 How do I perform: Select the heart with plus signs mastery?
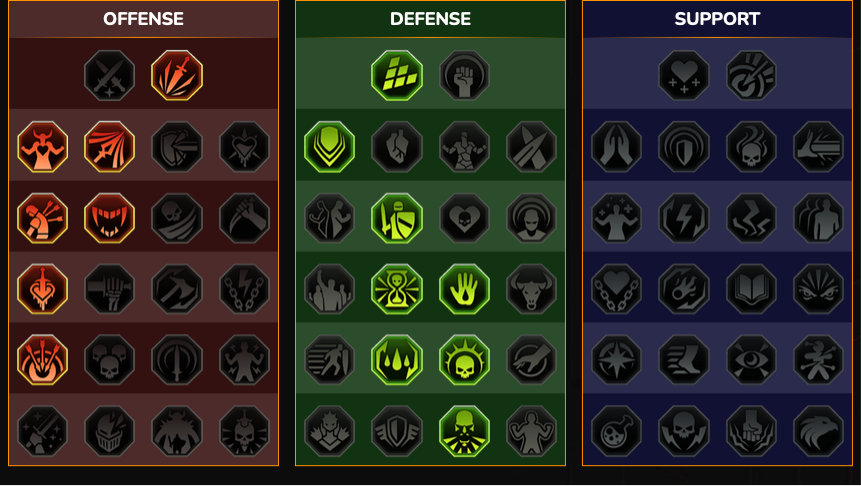tap(684, 75)
